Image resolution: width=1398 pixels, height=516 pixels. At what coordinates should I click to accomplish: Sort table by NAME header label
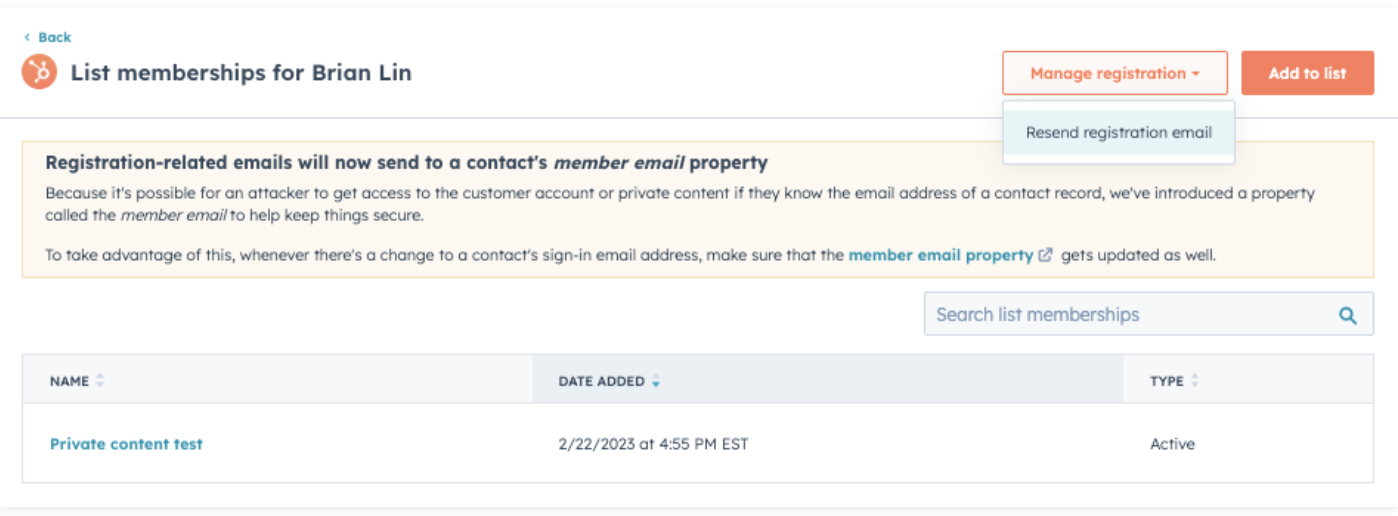(x=69, y=381)
